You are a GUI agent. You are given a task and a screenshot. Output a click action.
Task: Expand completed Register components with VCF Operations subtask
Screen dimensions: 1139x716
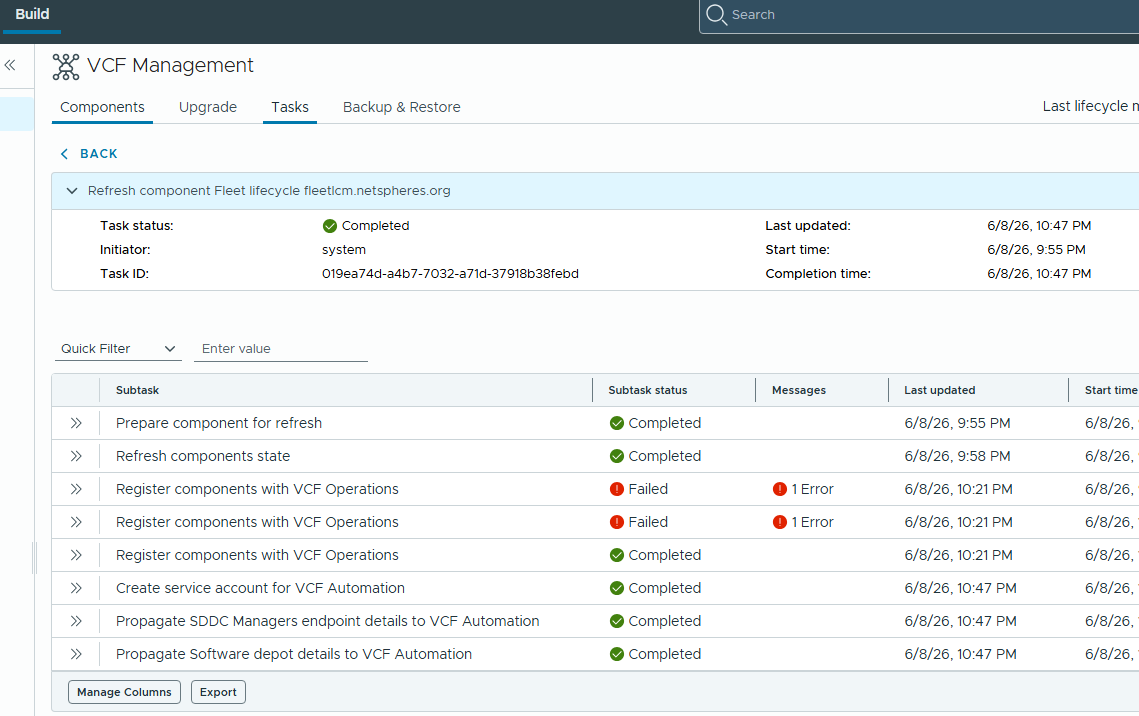[x=76, y=556]
